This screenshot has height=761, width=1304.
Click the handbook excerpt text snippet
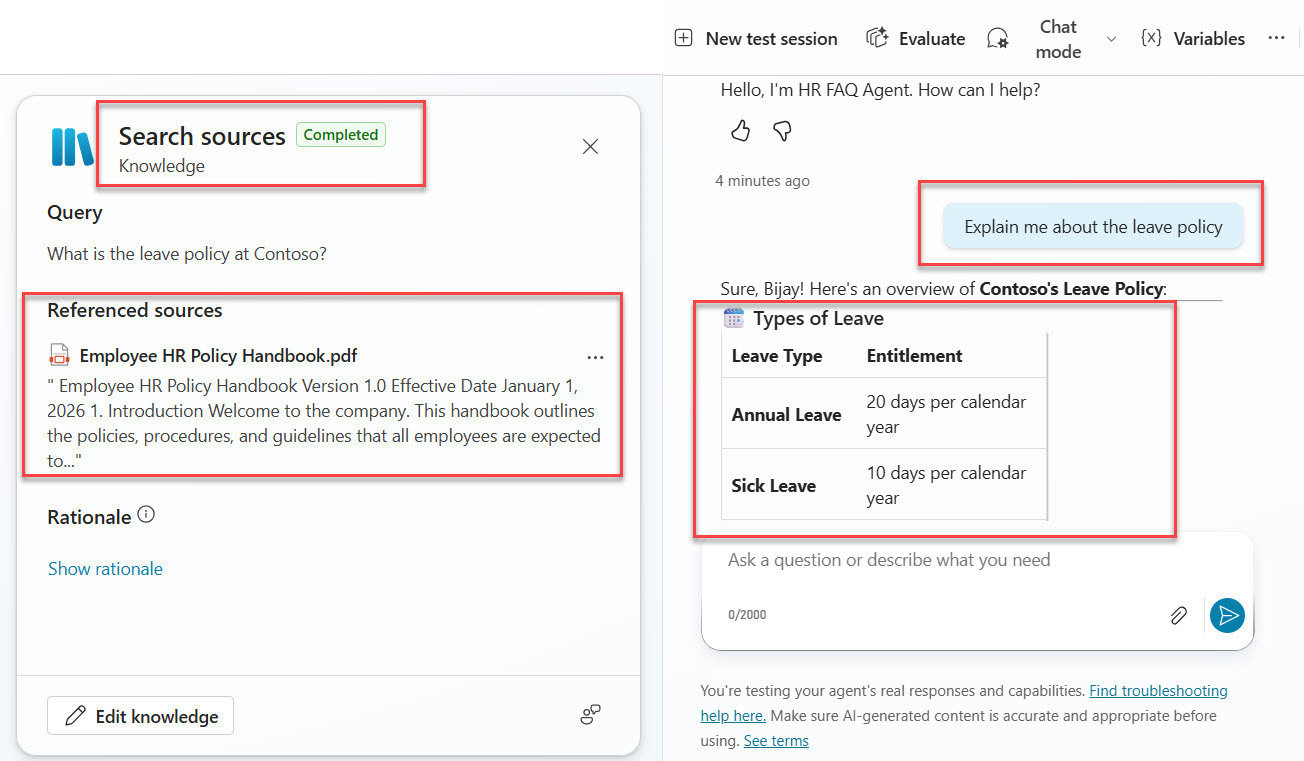pyautogui.click(x=324, y=423)
